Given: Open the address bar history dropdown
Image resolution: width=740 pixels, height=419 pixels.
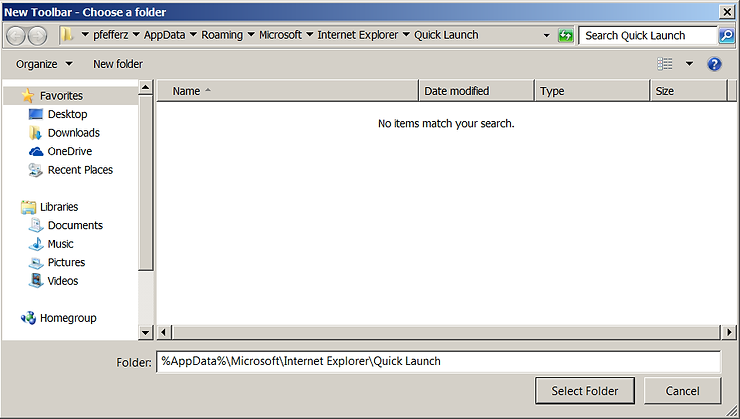Looking at the screenshot, I should (x=547, y=35).
